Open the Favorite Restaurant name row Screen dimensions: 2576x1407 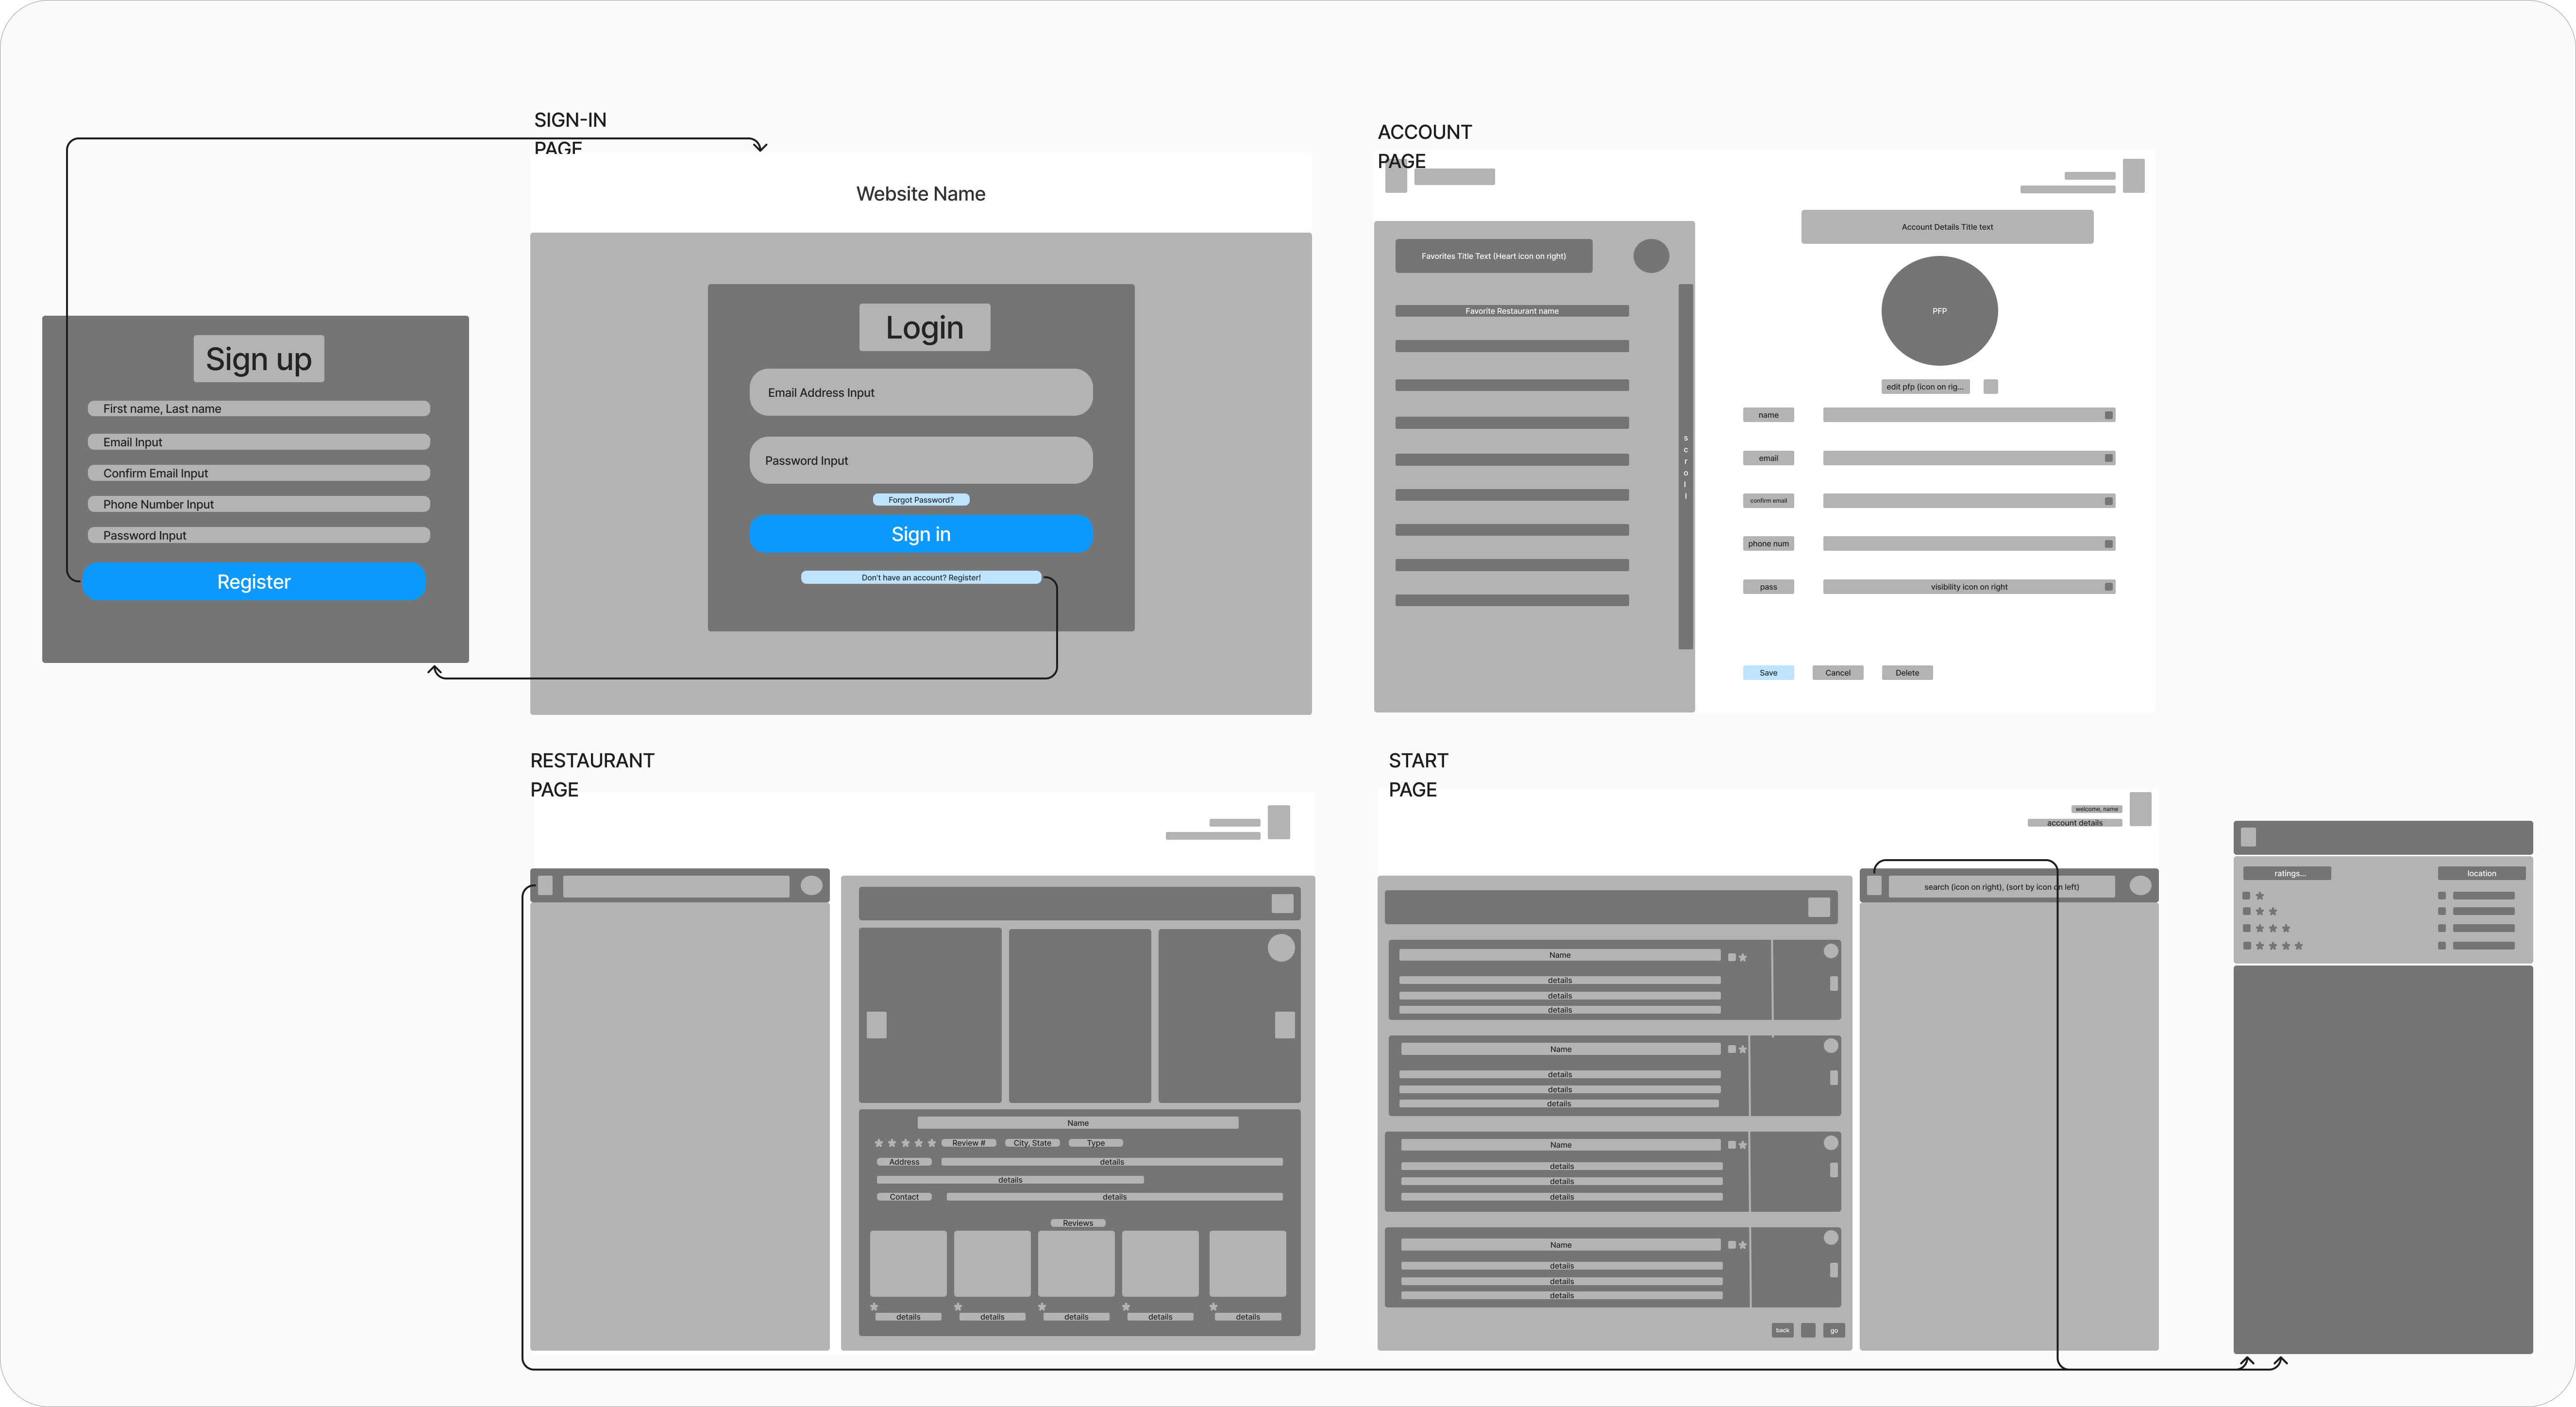(1512, 311)
